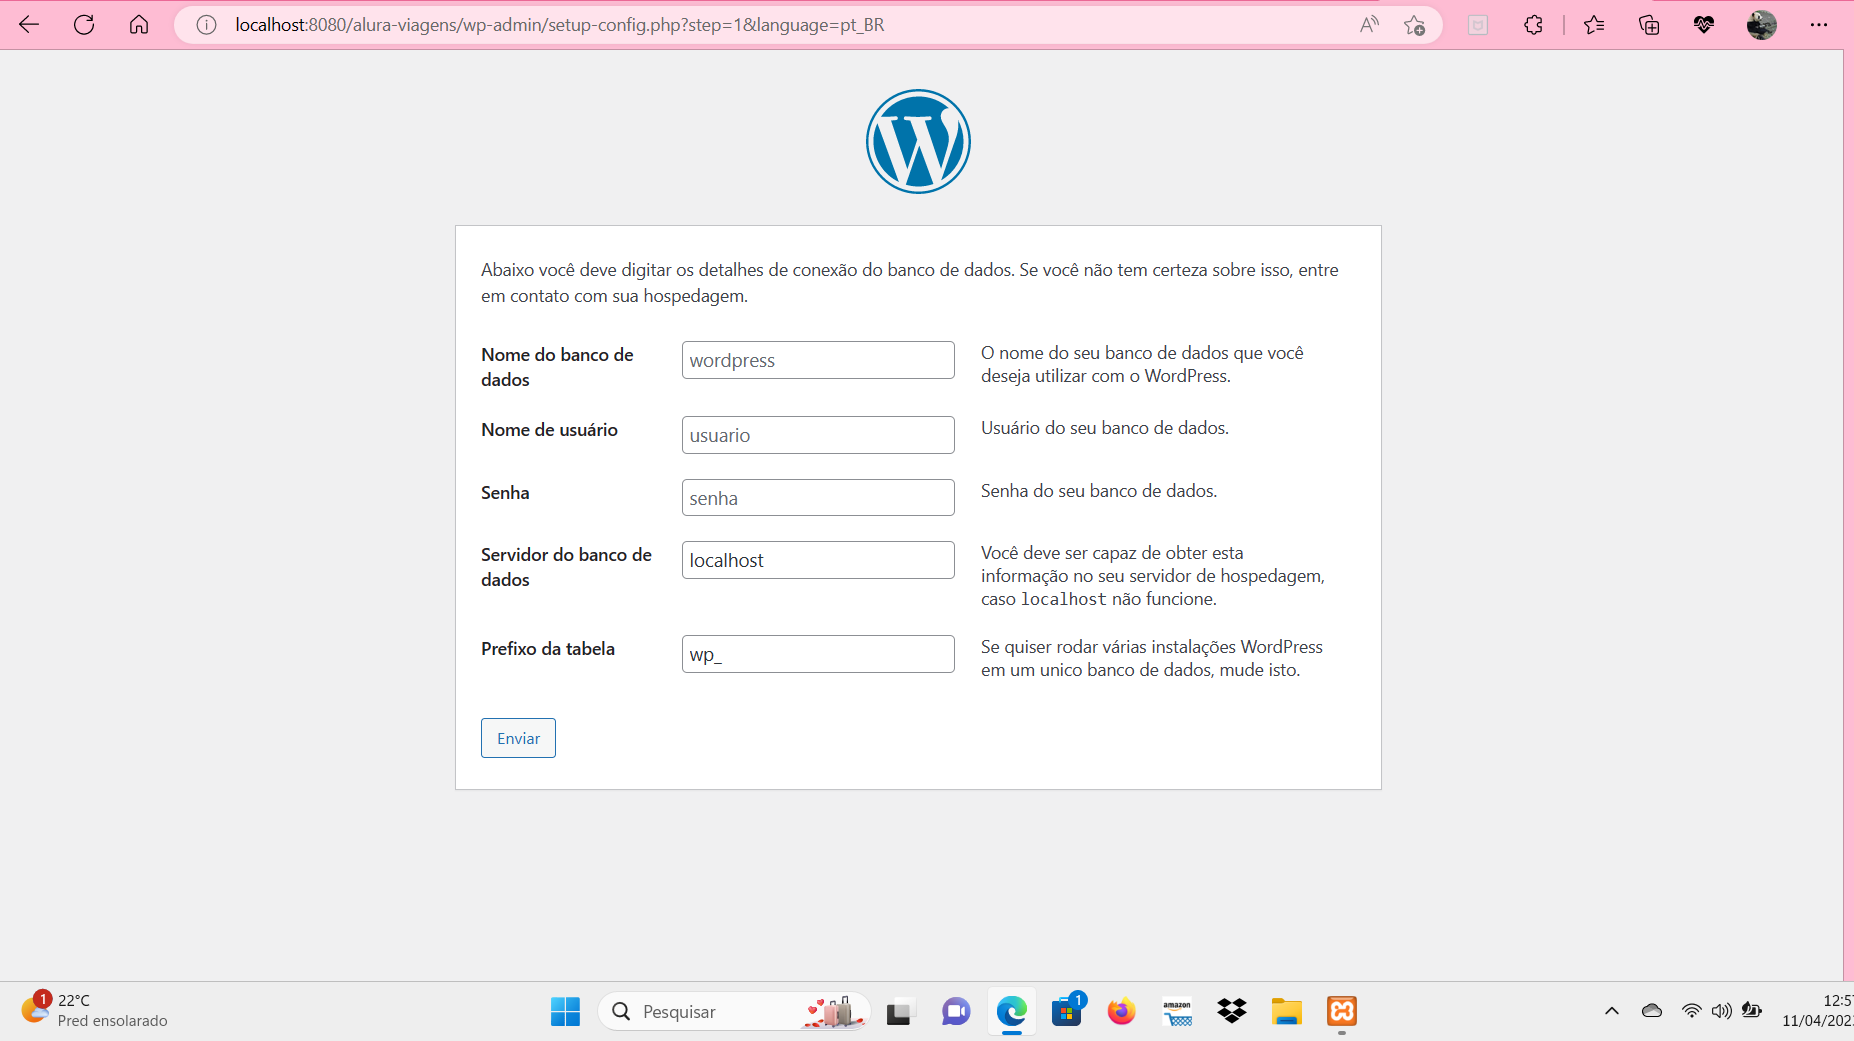Click the WordPress logo
This screenshot has height=1041, width=1854.
point(918,141)
